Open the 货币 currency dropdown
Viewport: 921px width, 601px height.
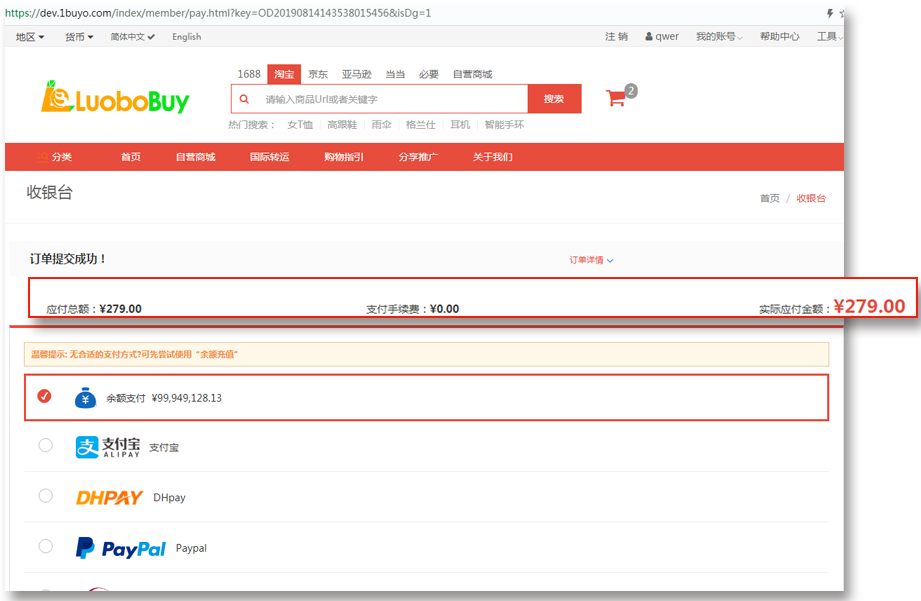click(x=79, y=37)
